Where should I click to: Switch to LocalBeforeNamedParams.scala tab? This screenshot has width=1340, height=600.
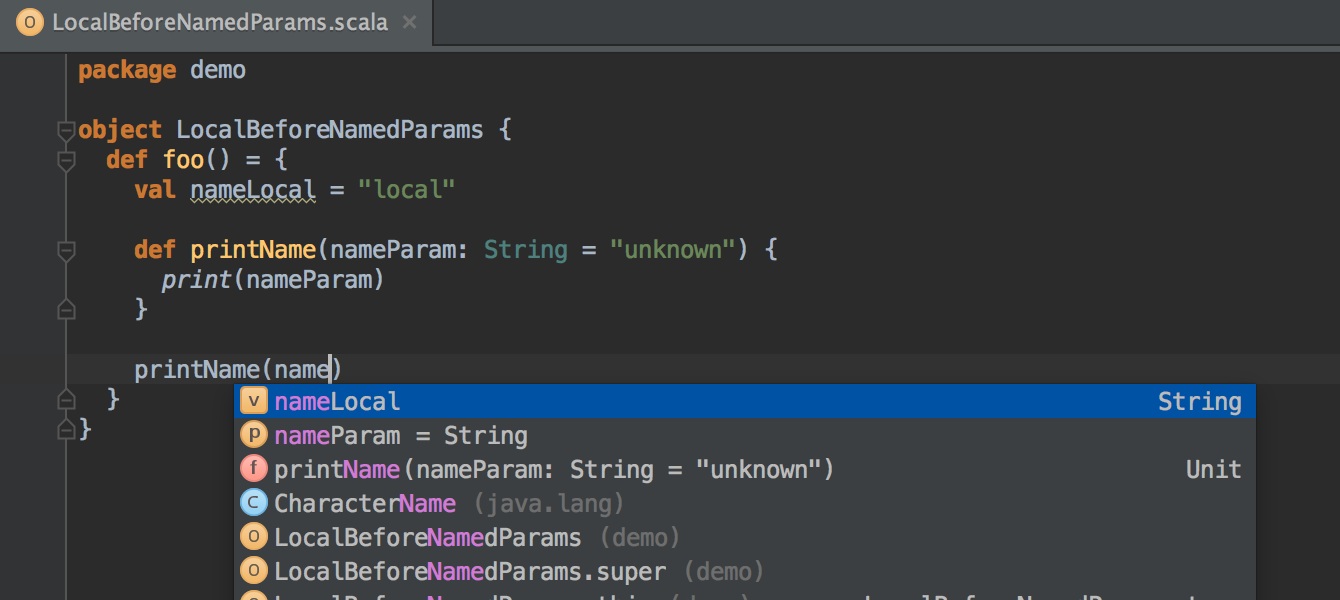coord(218,22)
